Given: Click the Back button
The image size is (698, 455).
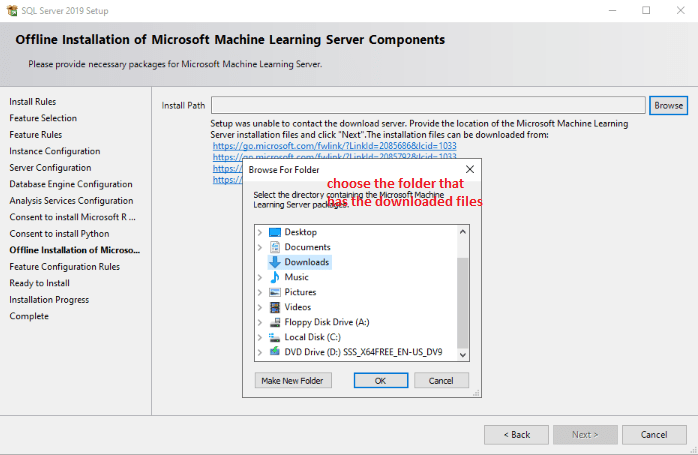Looking at the screenshot, I should point(516,435).
